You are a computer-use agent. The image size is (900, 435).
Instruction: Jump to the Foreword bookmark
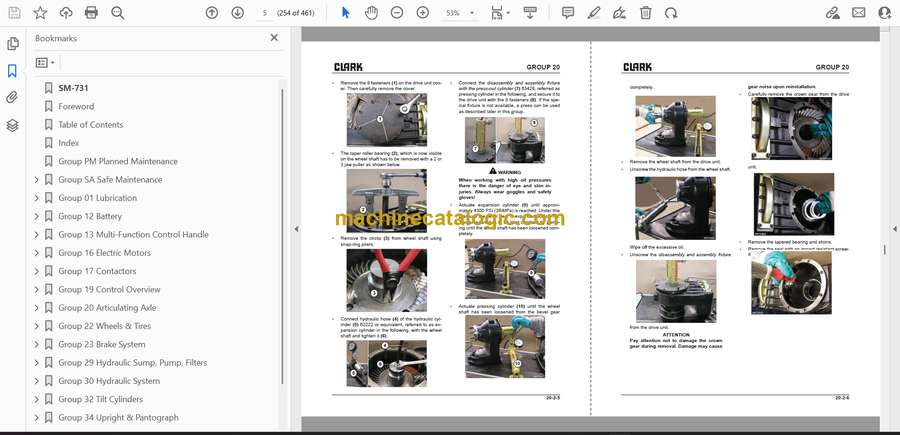76,106
